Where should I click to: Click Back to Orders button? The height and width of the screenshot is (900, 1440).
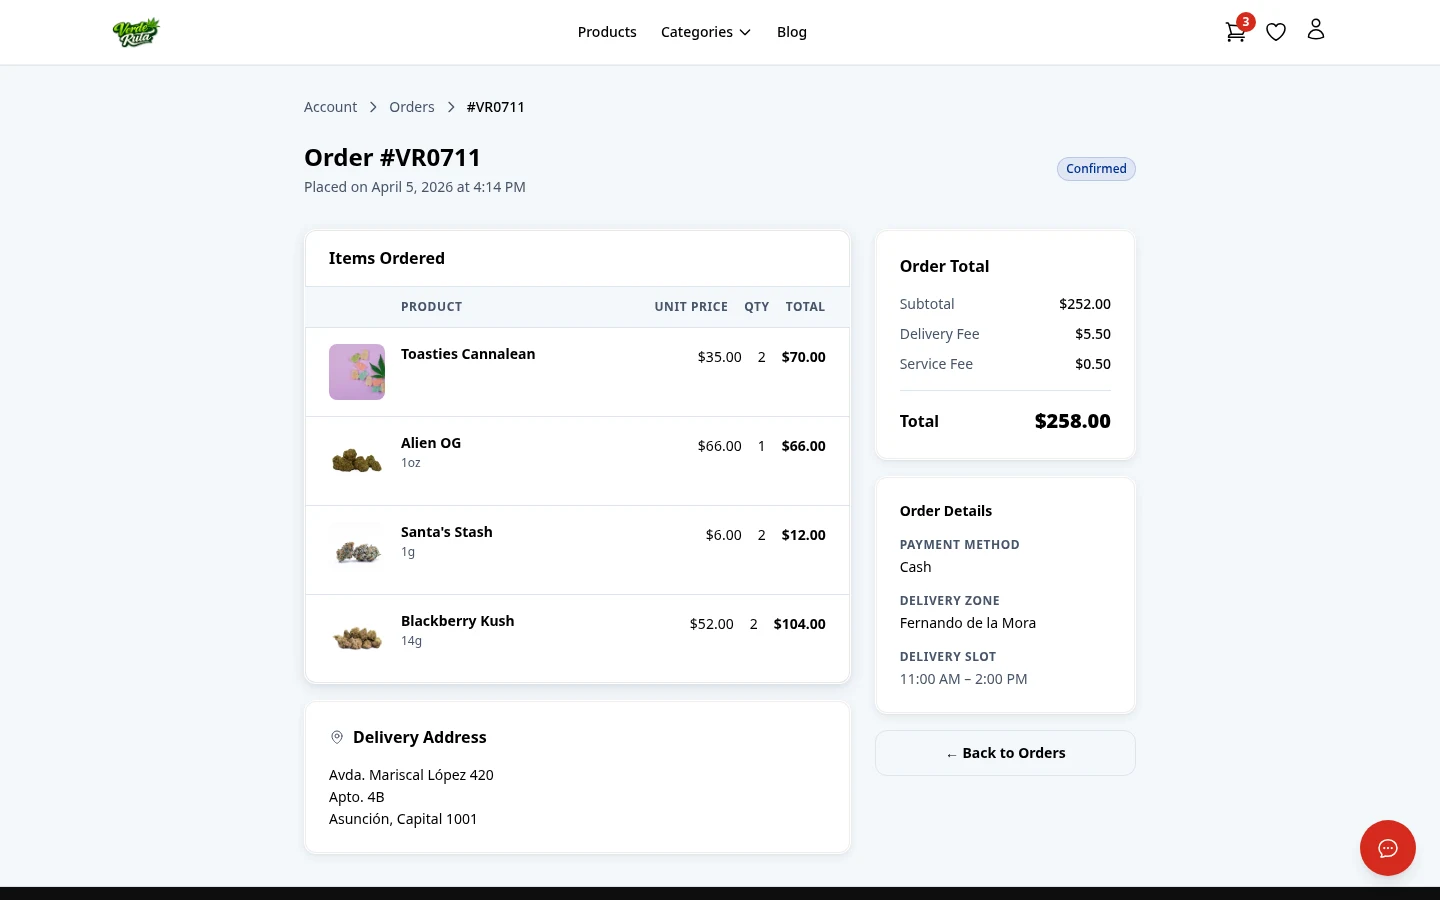[x=1005, y=752]
